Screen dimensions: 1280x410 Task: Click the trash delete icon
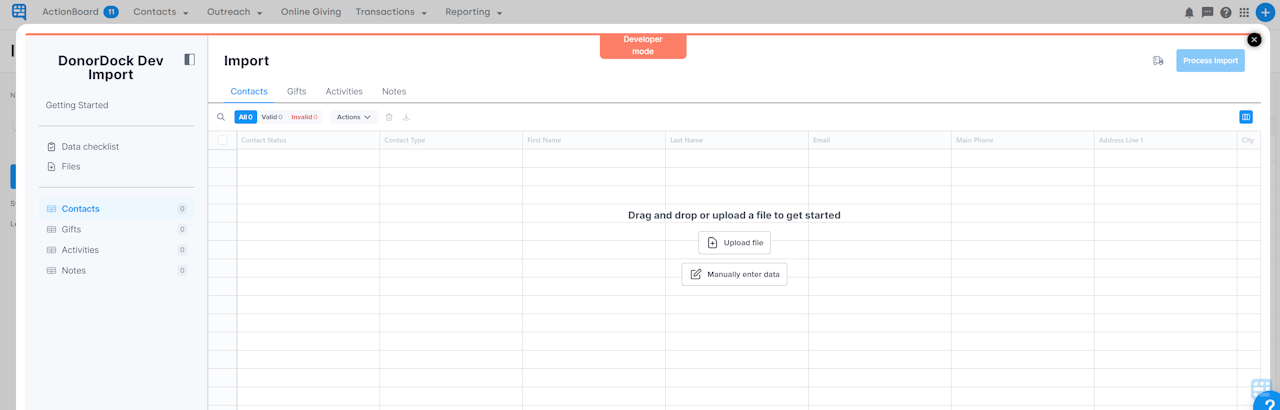pyautogui.click(x=389, y=117)
